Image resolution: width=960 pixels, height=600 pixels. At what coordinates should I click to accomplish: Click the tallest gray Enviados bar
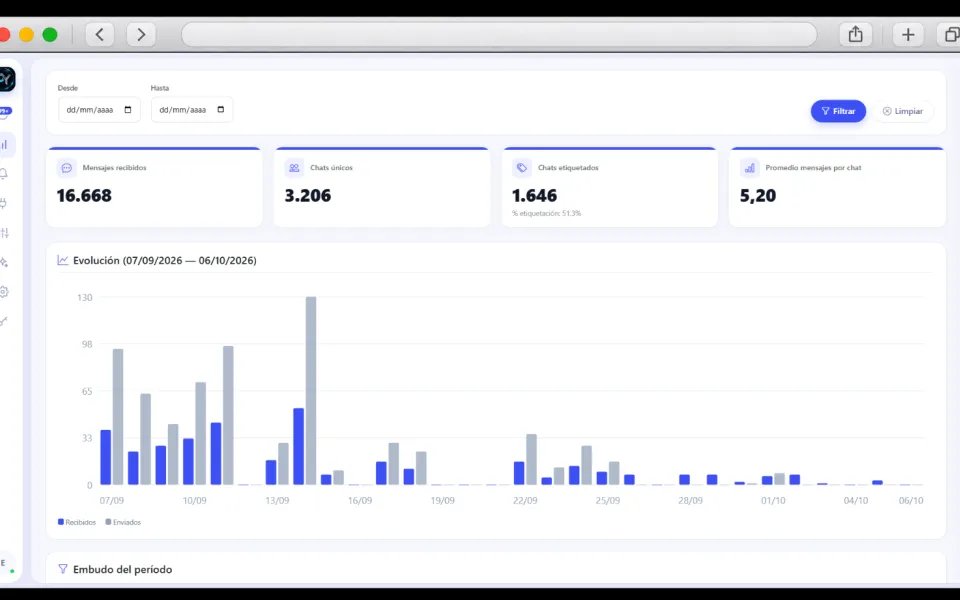[x=311, y=391]
